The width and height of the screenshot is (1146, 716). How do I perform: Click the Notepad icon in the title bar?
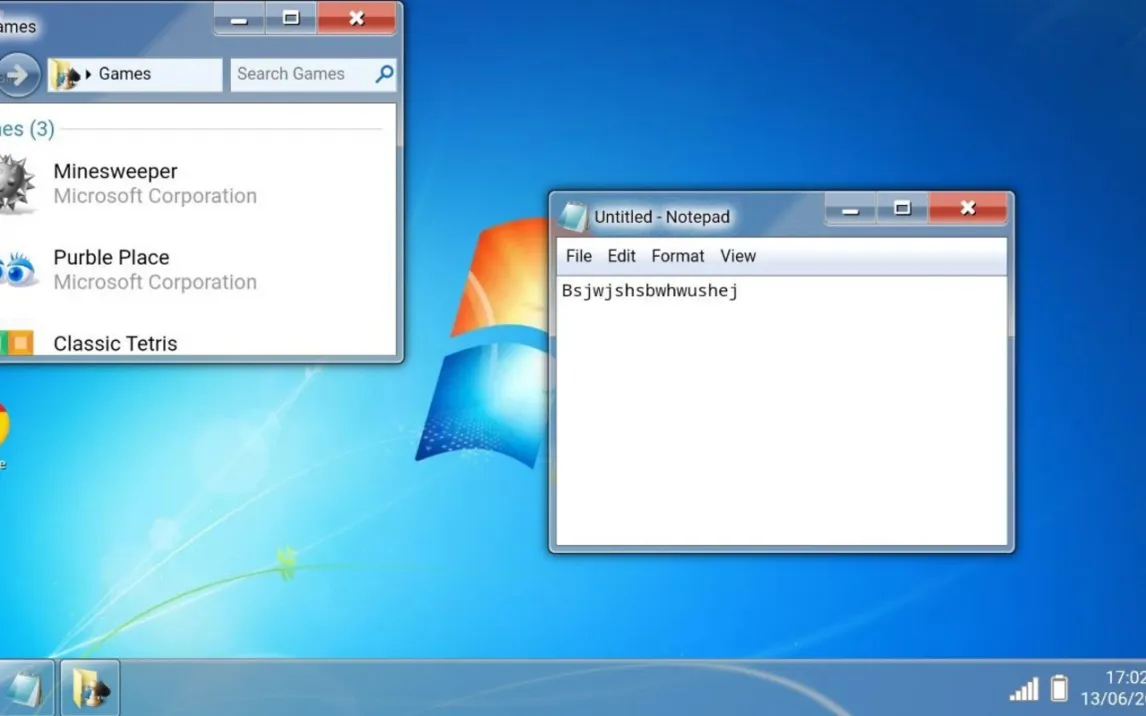pyautogui.click(x=573, y=216)
